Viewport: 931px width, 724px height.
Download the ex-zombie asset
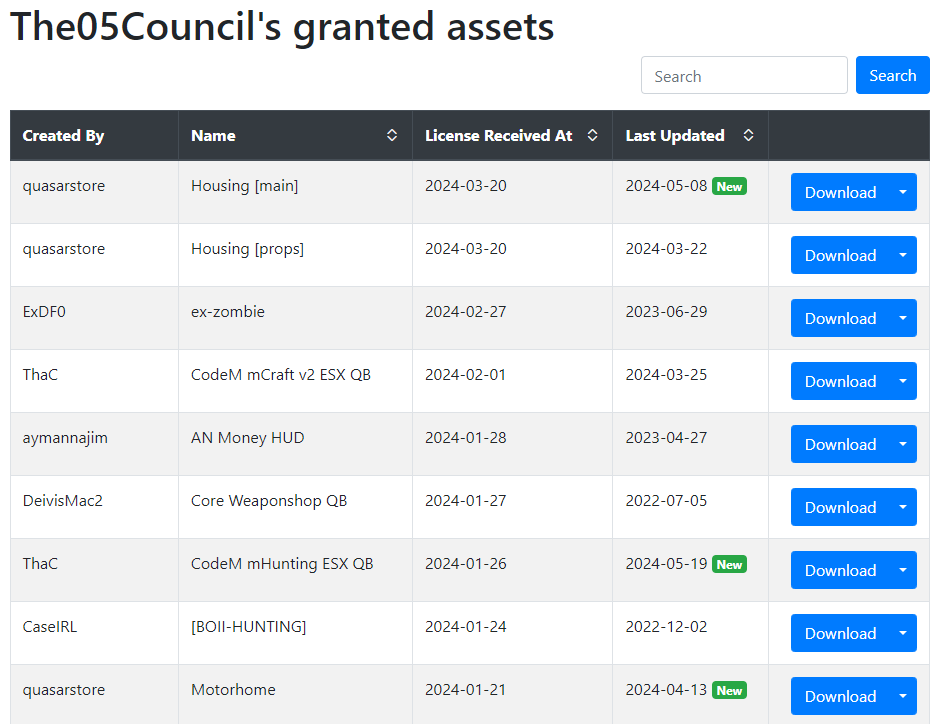pos(840,318)
